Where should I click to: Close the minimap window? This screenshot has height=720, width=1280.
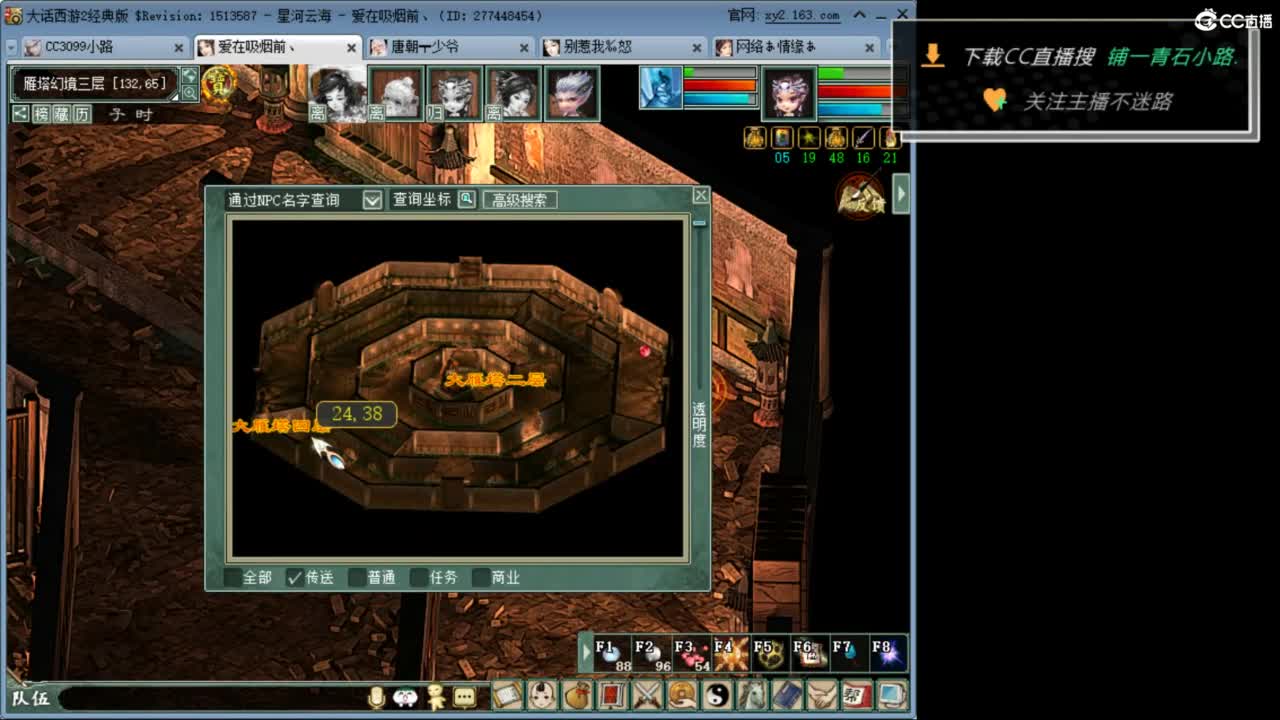[701, 195]
